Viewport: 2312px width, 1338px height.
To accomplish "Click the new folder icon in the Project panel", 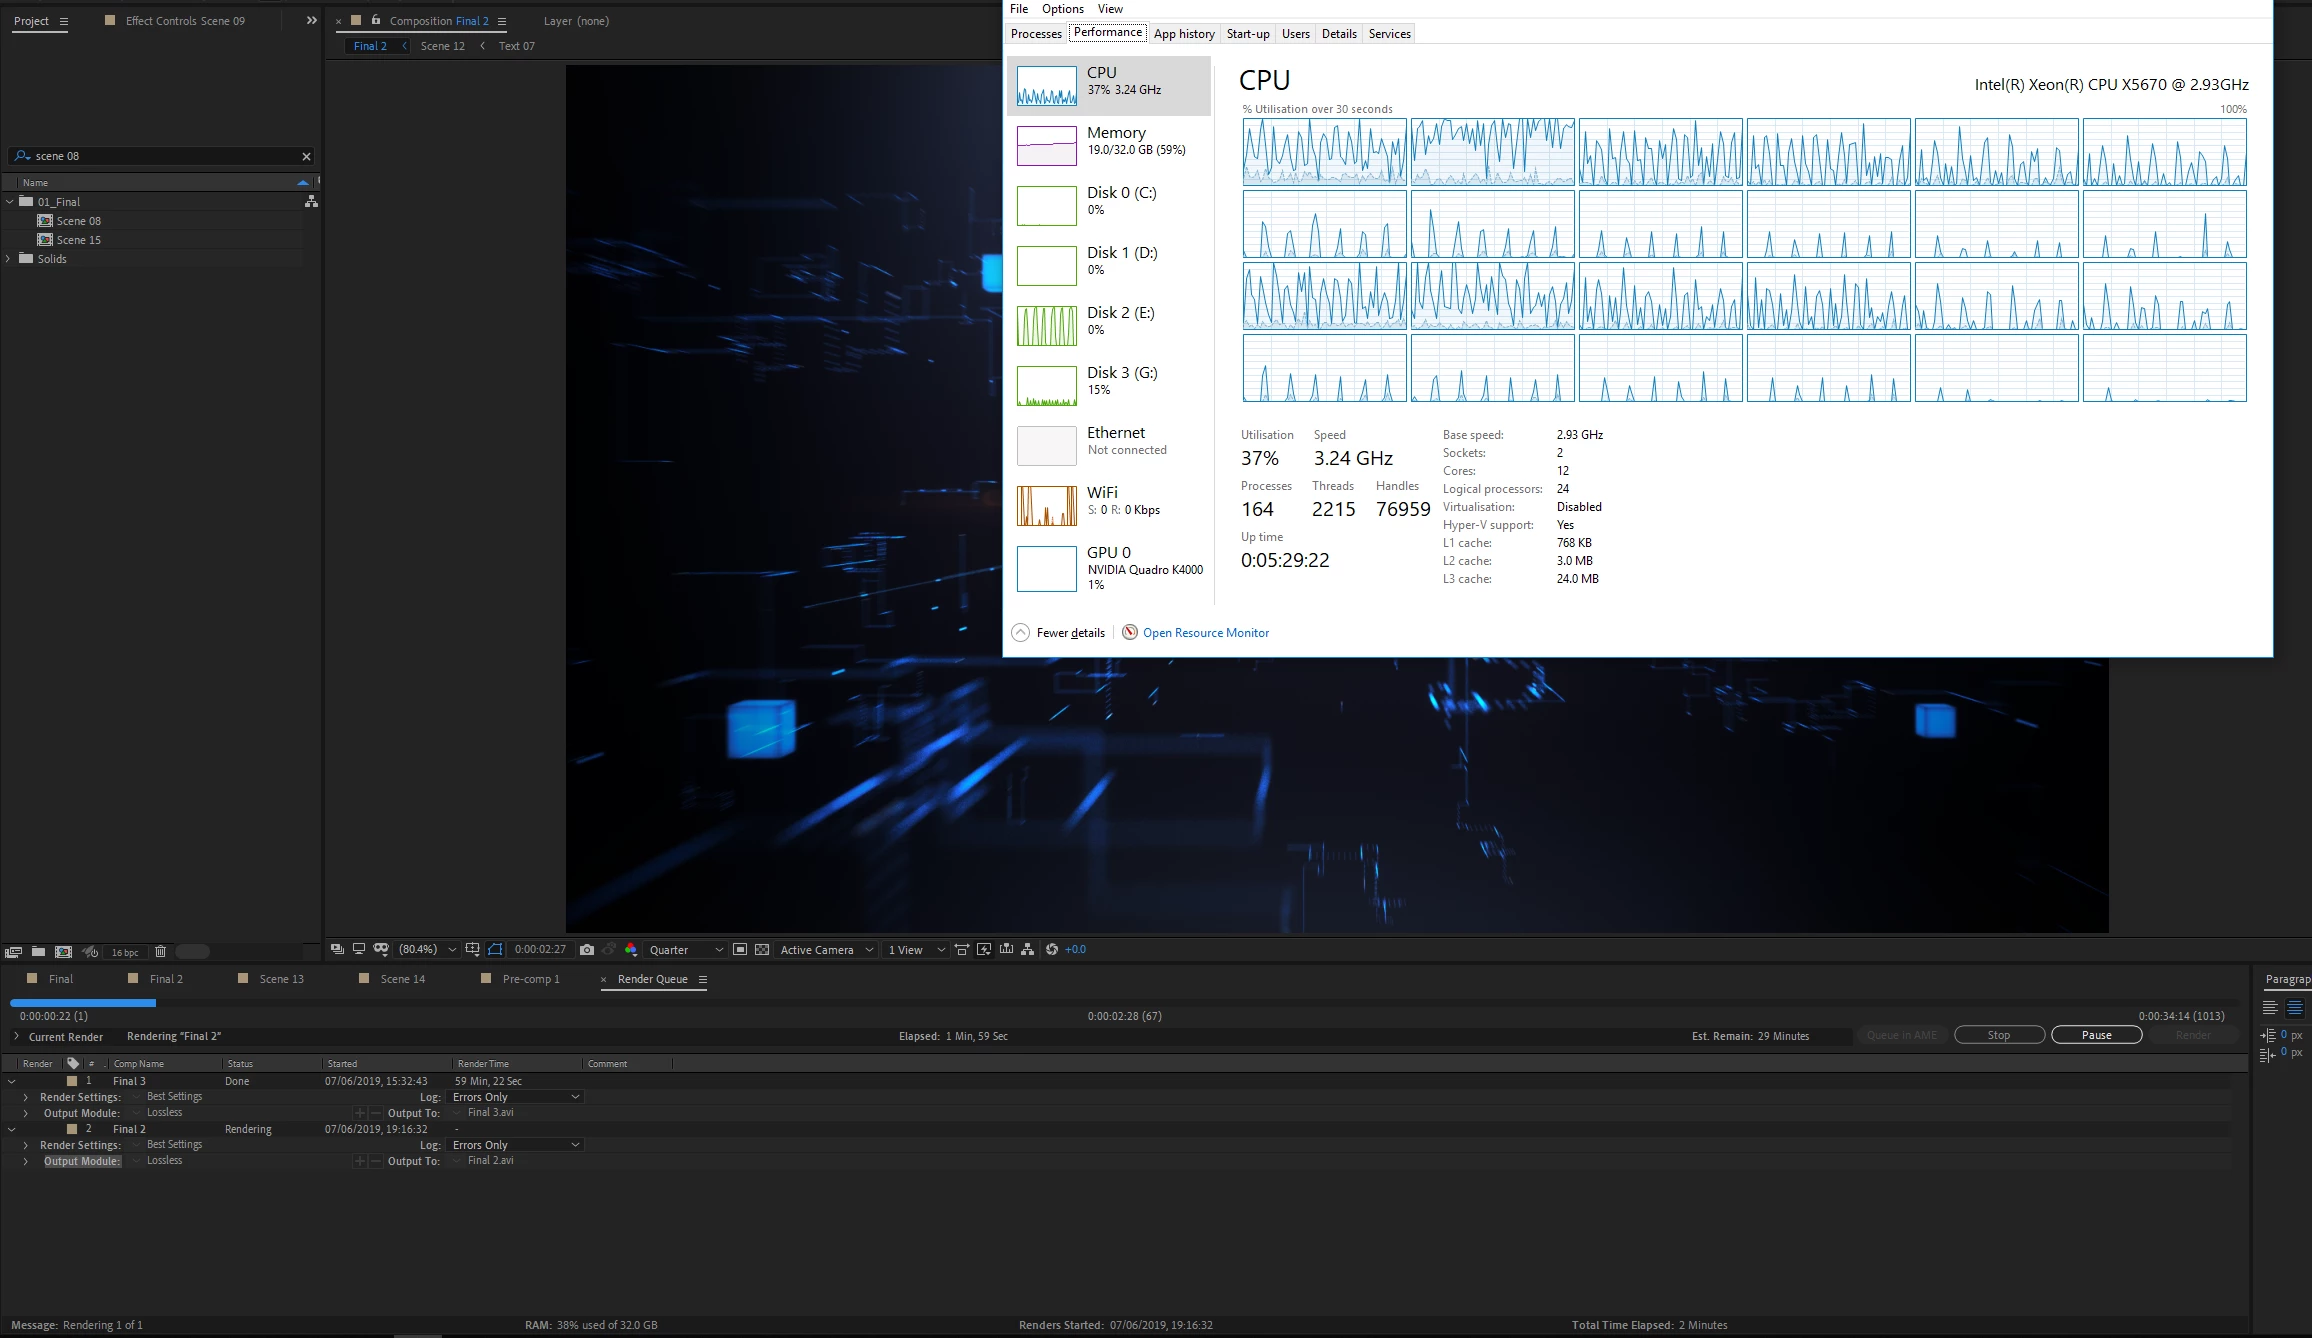I will pos(38,951).
